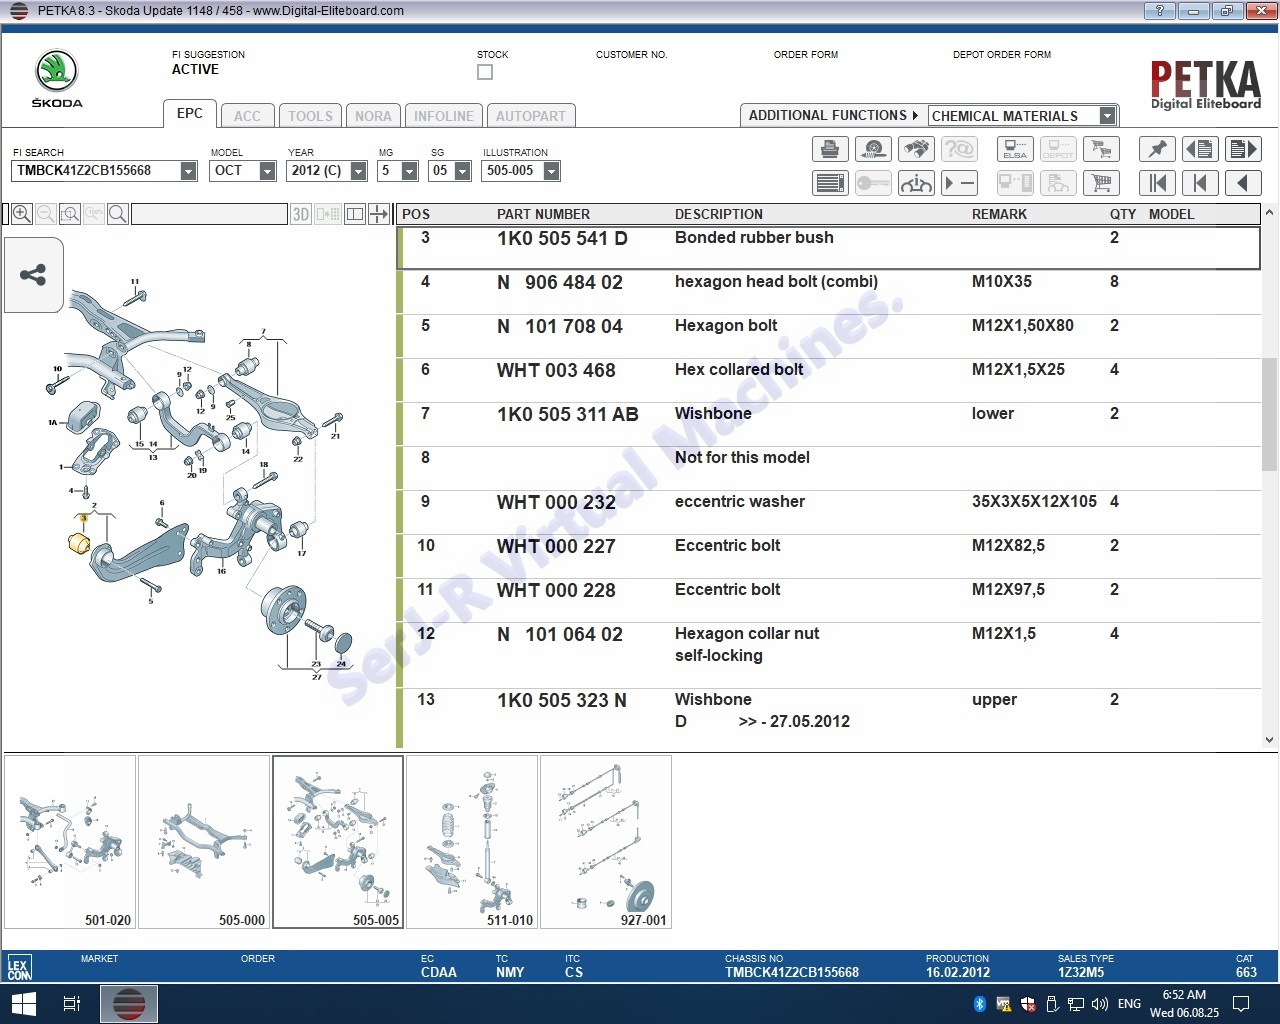The image size is (1280, 1024).
Task: Toggle the split-view layout button
Action: pos(354,214)
